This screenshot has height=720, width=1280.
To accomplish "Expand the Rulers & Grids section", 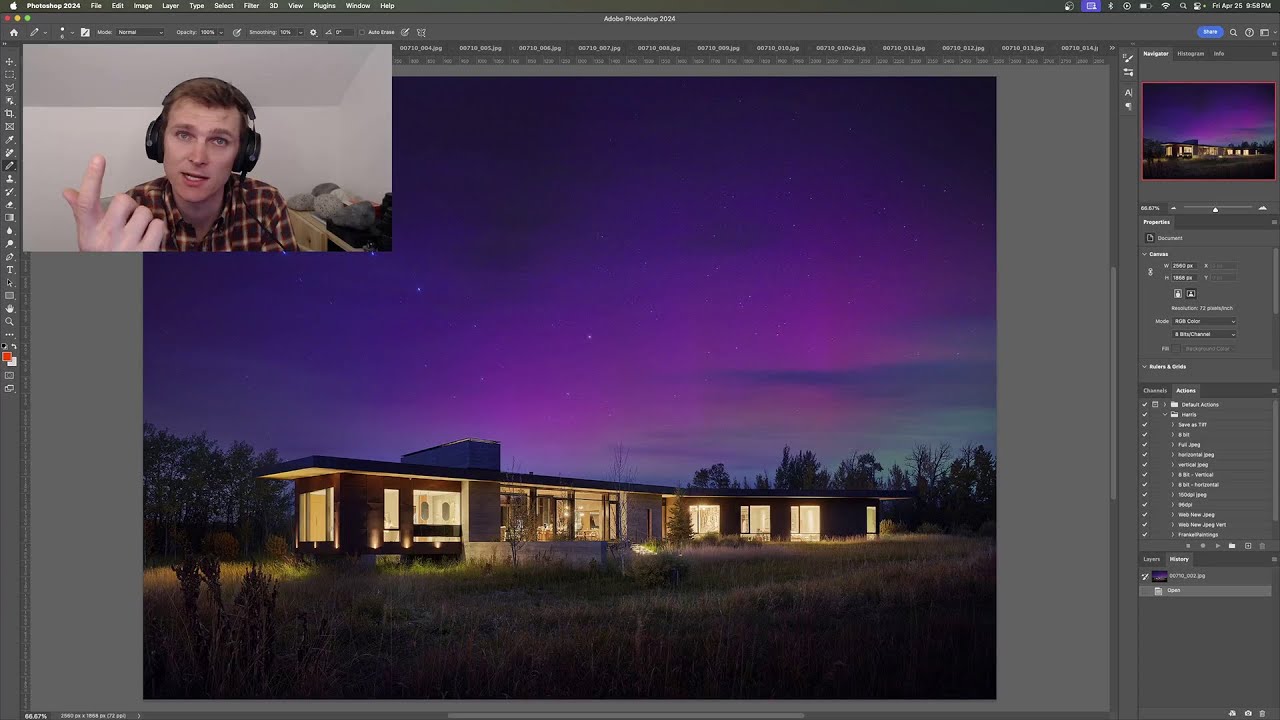I will [x=1145, y=366].
